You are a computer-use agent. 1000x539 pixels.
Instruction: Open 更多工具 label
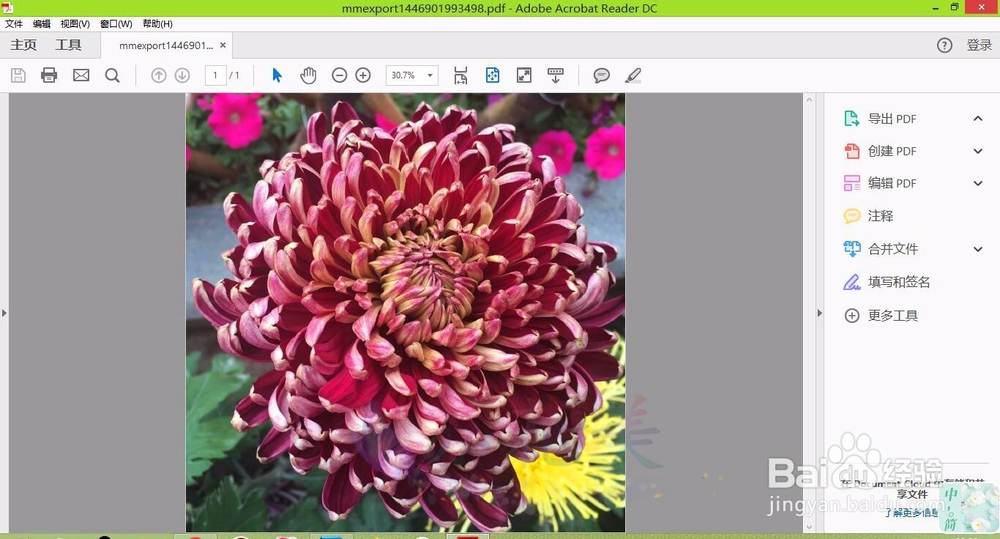click(x=893, y=315)
